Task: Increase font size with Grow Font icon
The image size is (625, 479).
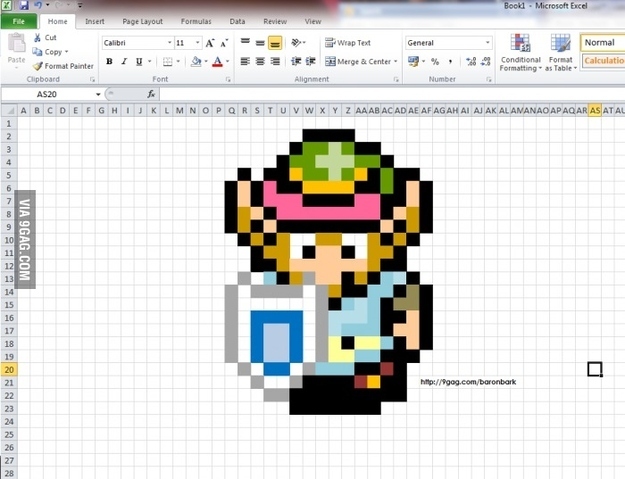Action: (x=210, y=43)
